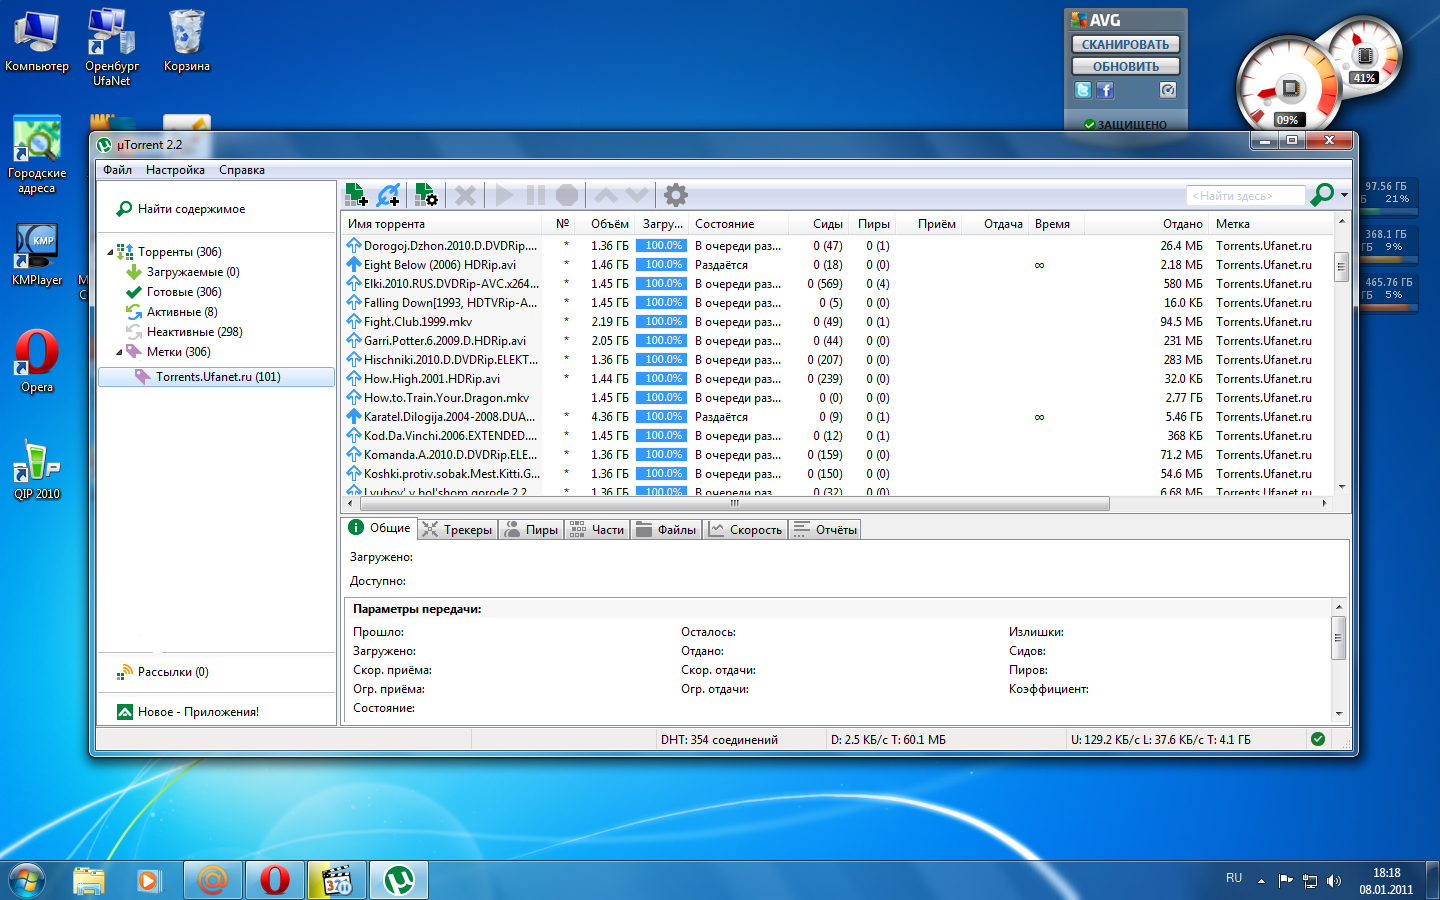This screenshot has width=1440, height=900.
Task: Open the Настройка menu
Action: point(175,170)
